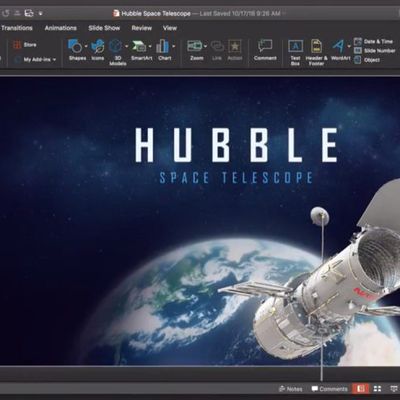
Task: Insert Icons from the ribbon
Action: pyautogui.click(x=98, y=46)
